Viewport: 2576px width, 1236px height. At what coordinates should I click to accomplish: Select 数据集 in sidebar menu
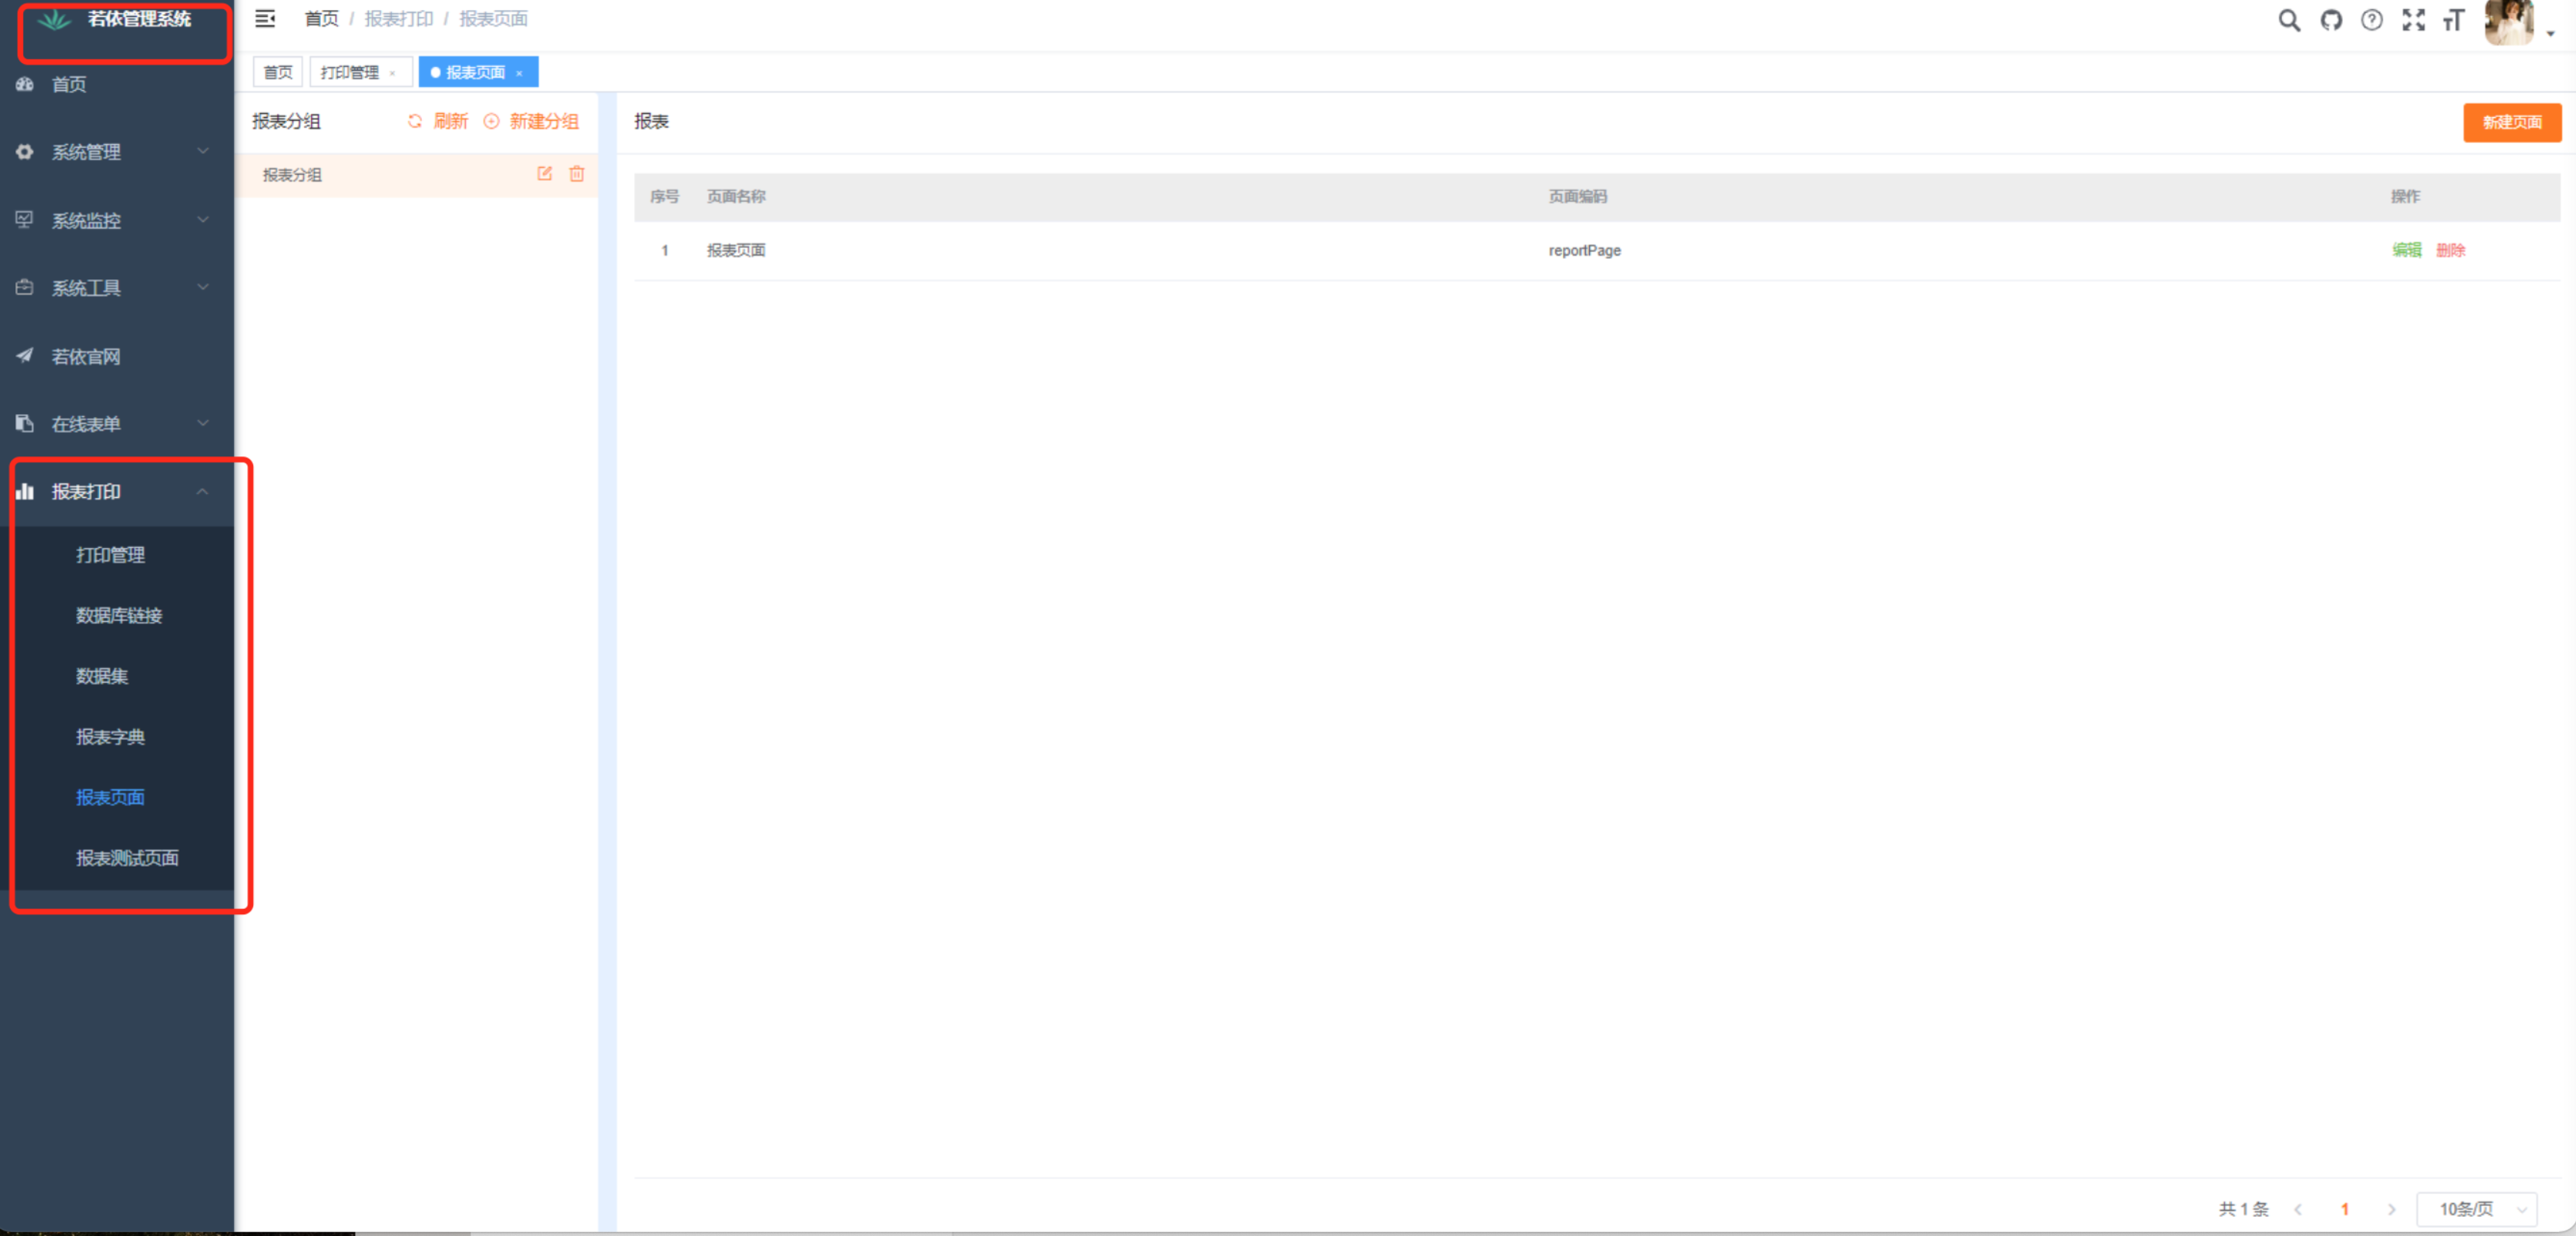pyautogui.click(x=102, y=676)
